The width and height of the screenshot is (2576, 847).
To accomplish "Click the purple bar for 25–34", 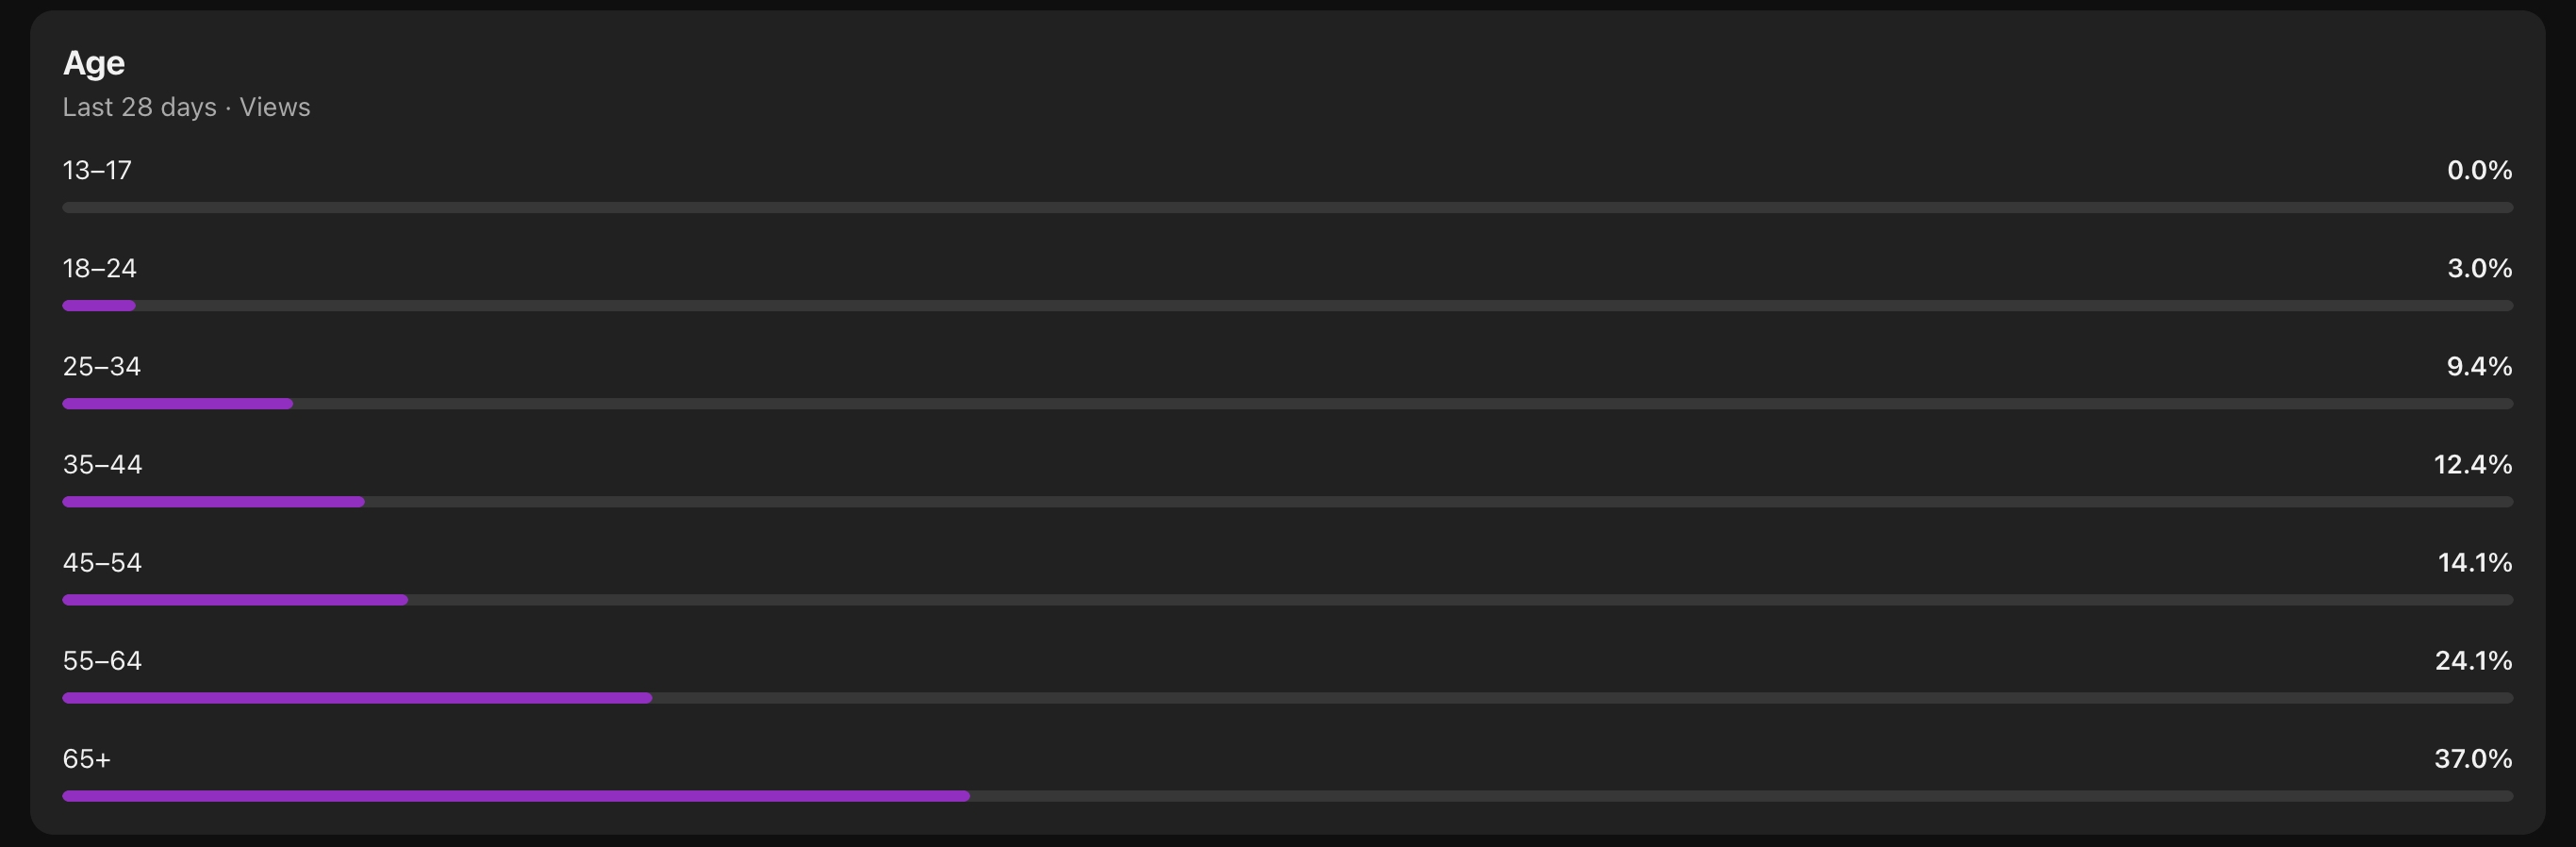I will [178, 404].
